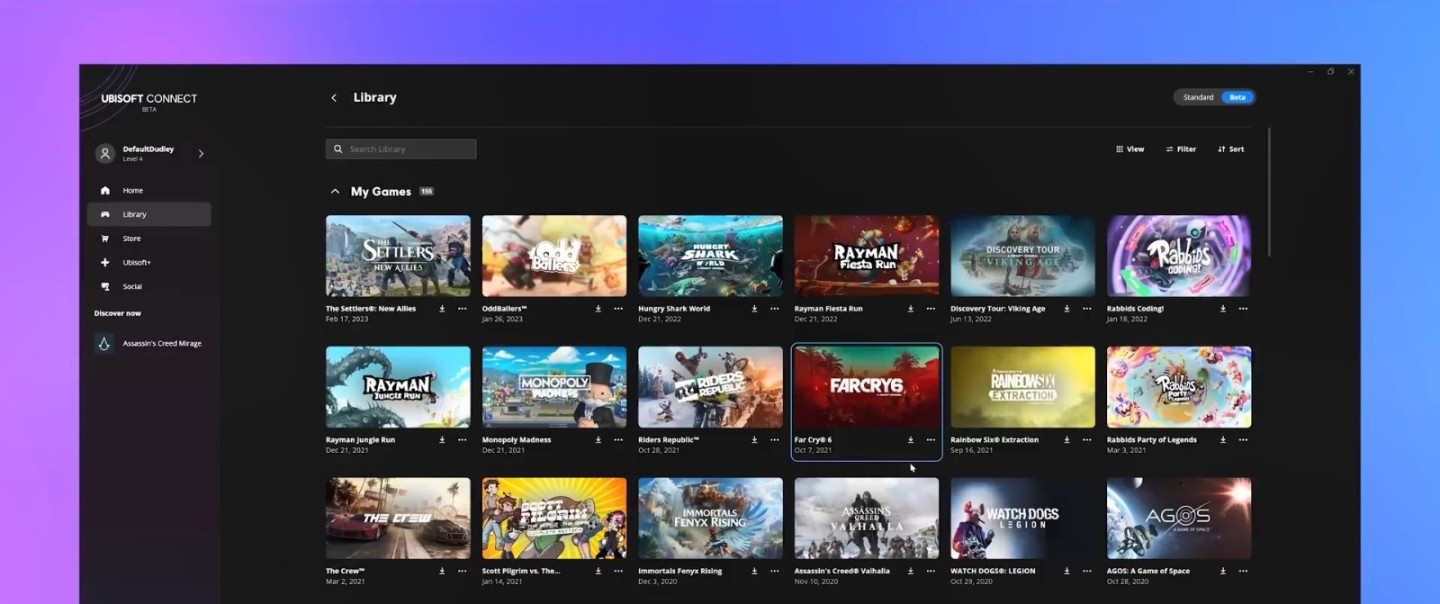
Task: Open the Filter dropdown
Action: tap(1181, 149)
